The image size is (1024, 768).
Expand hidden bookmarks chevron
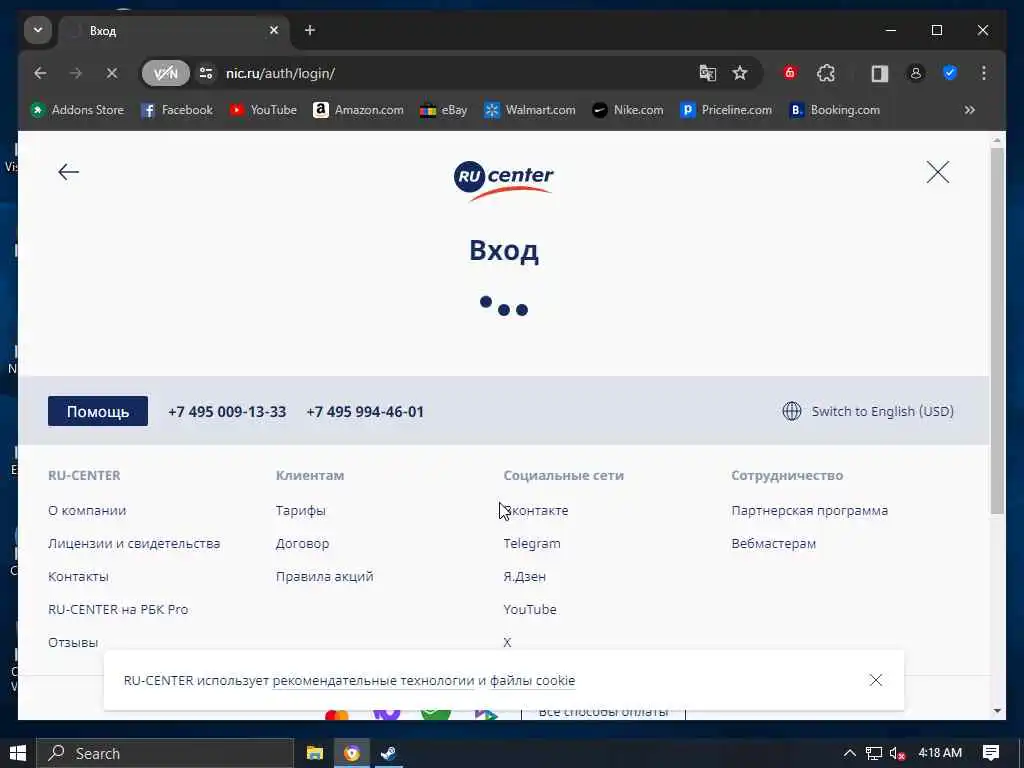coord(970,110)
